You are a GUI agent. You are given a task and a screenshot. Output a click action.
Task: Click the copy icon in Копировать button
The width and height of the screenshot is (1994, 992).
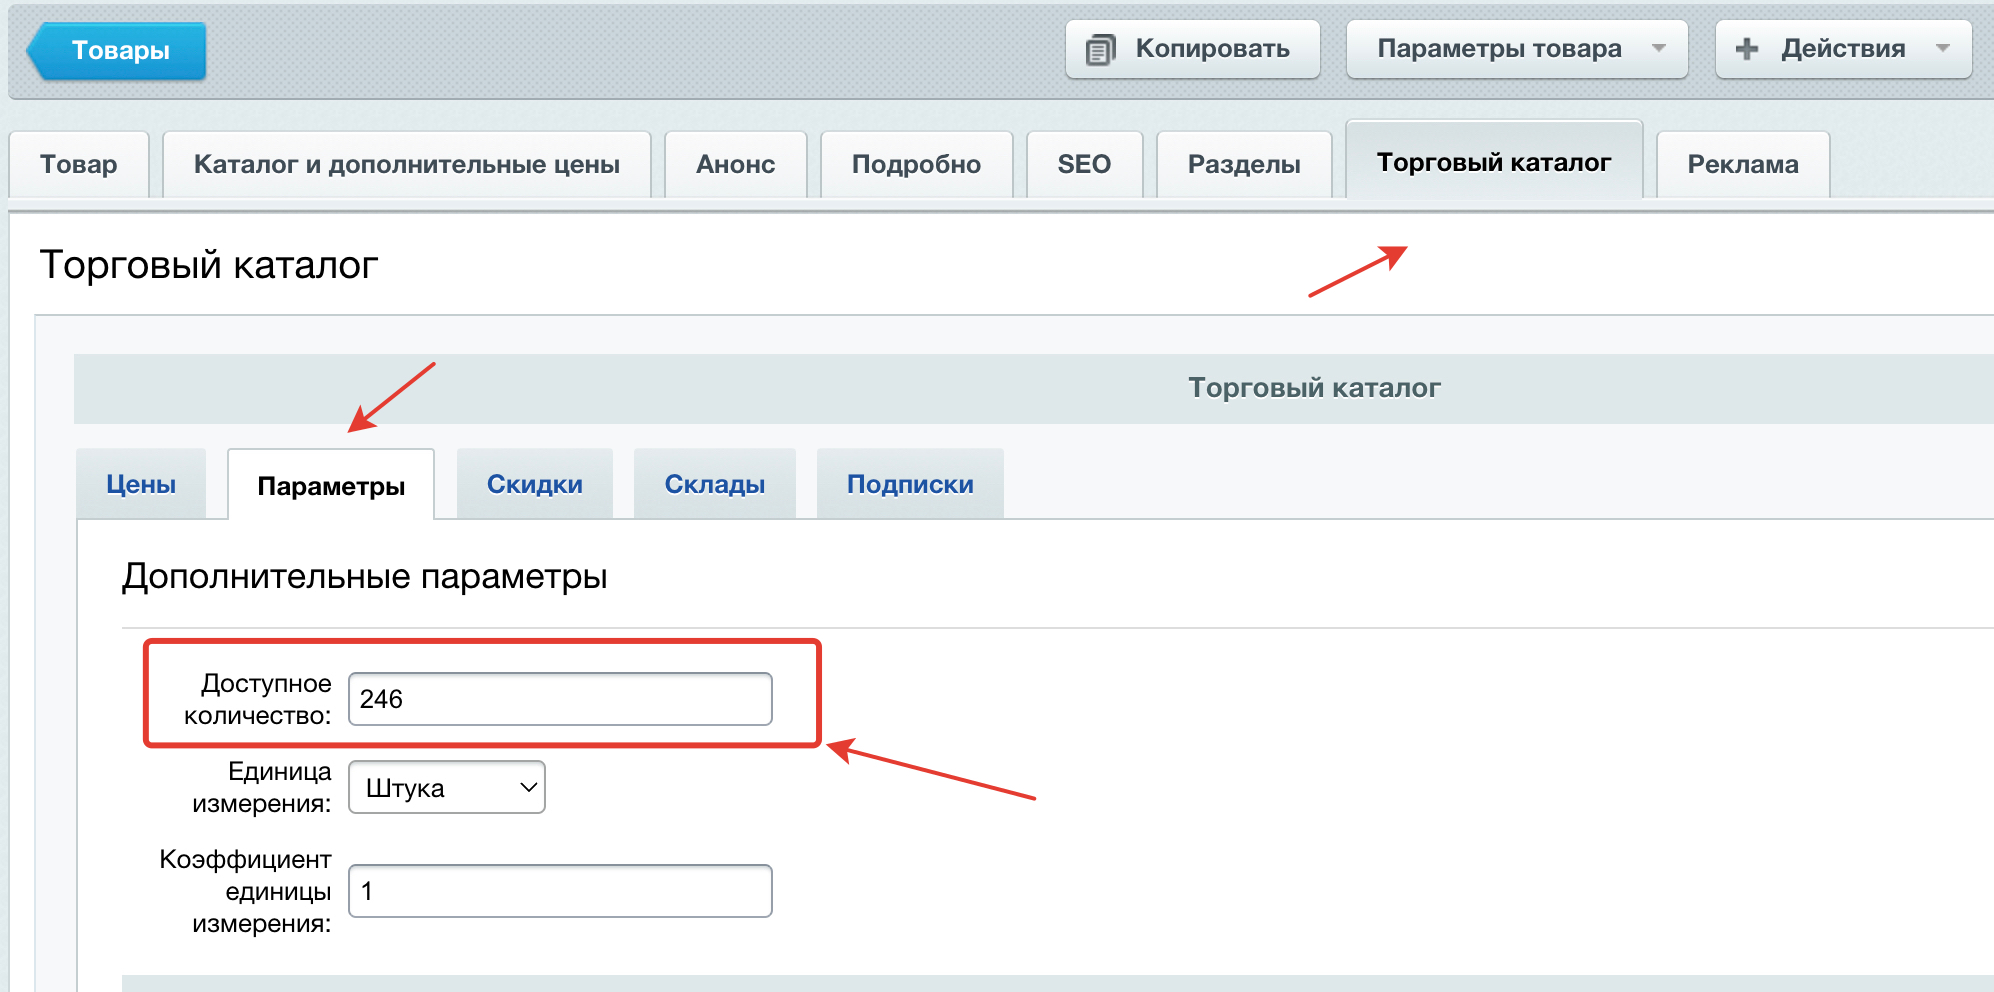(1100, 49)
